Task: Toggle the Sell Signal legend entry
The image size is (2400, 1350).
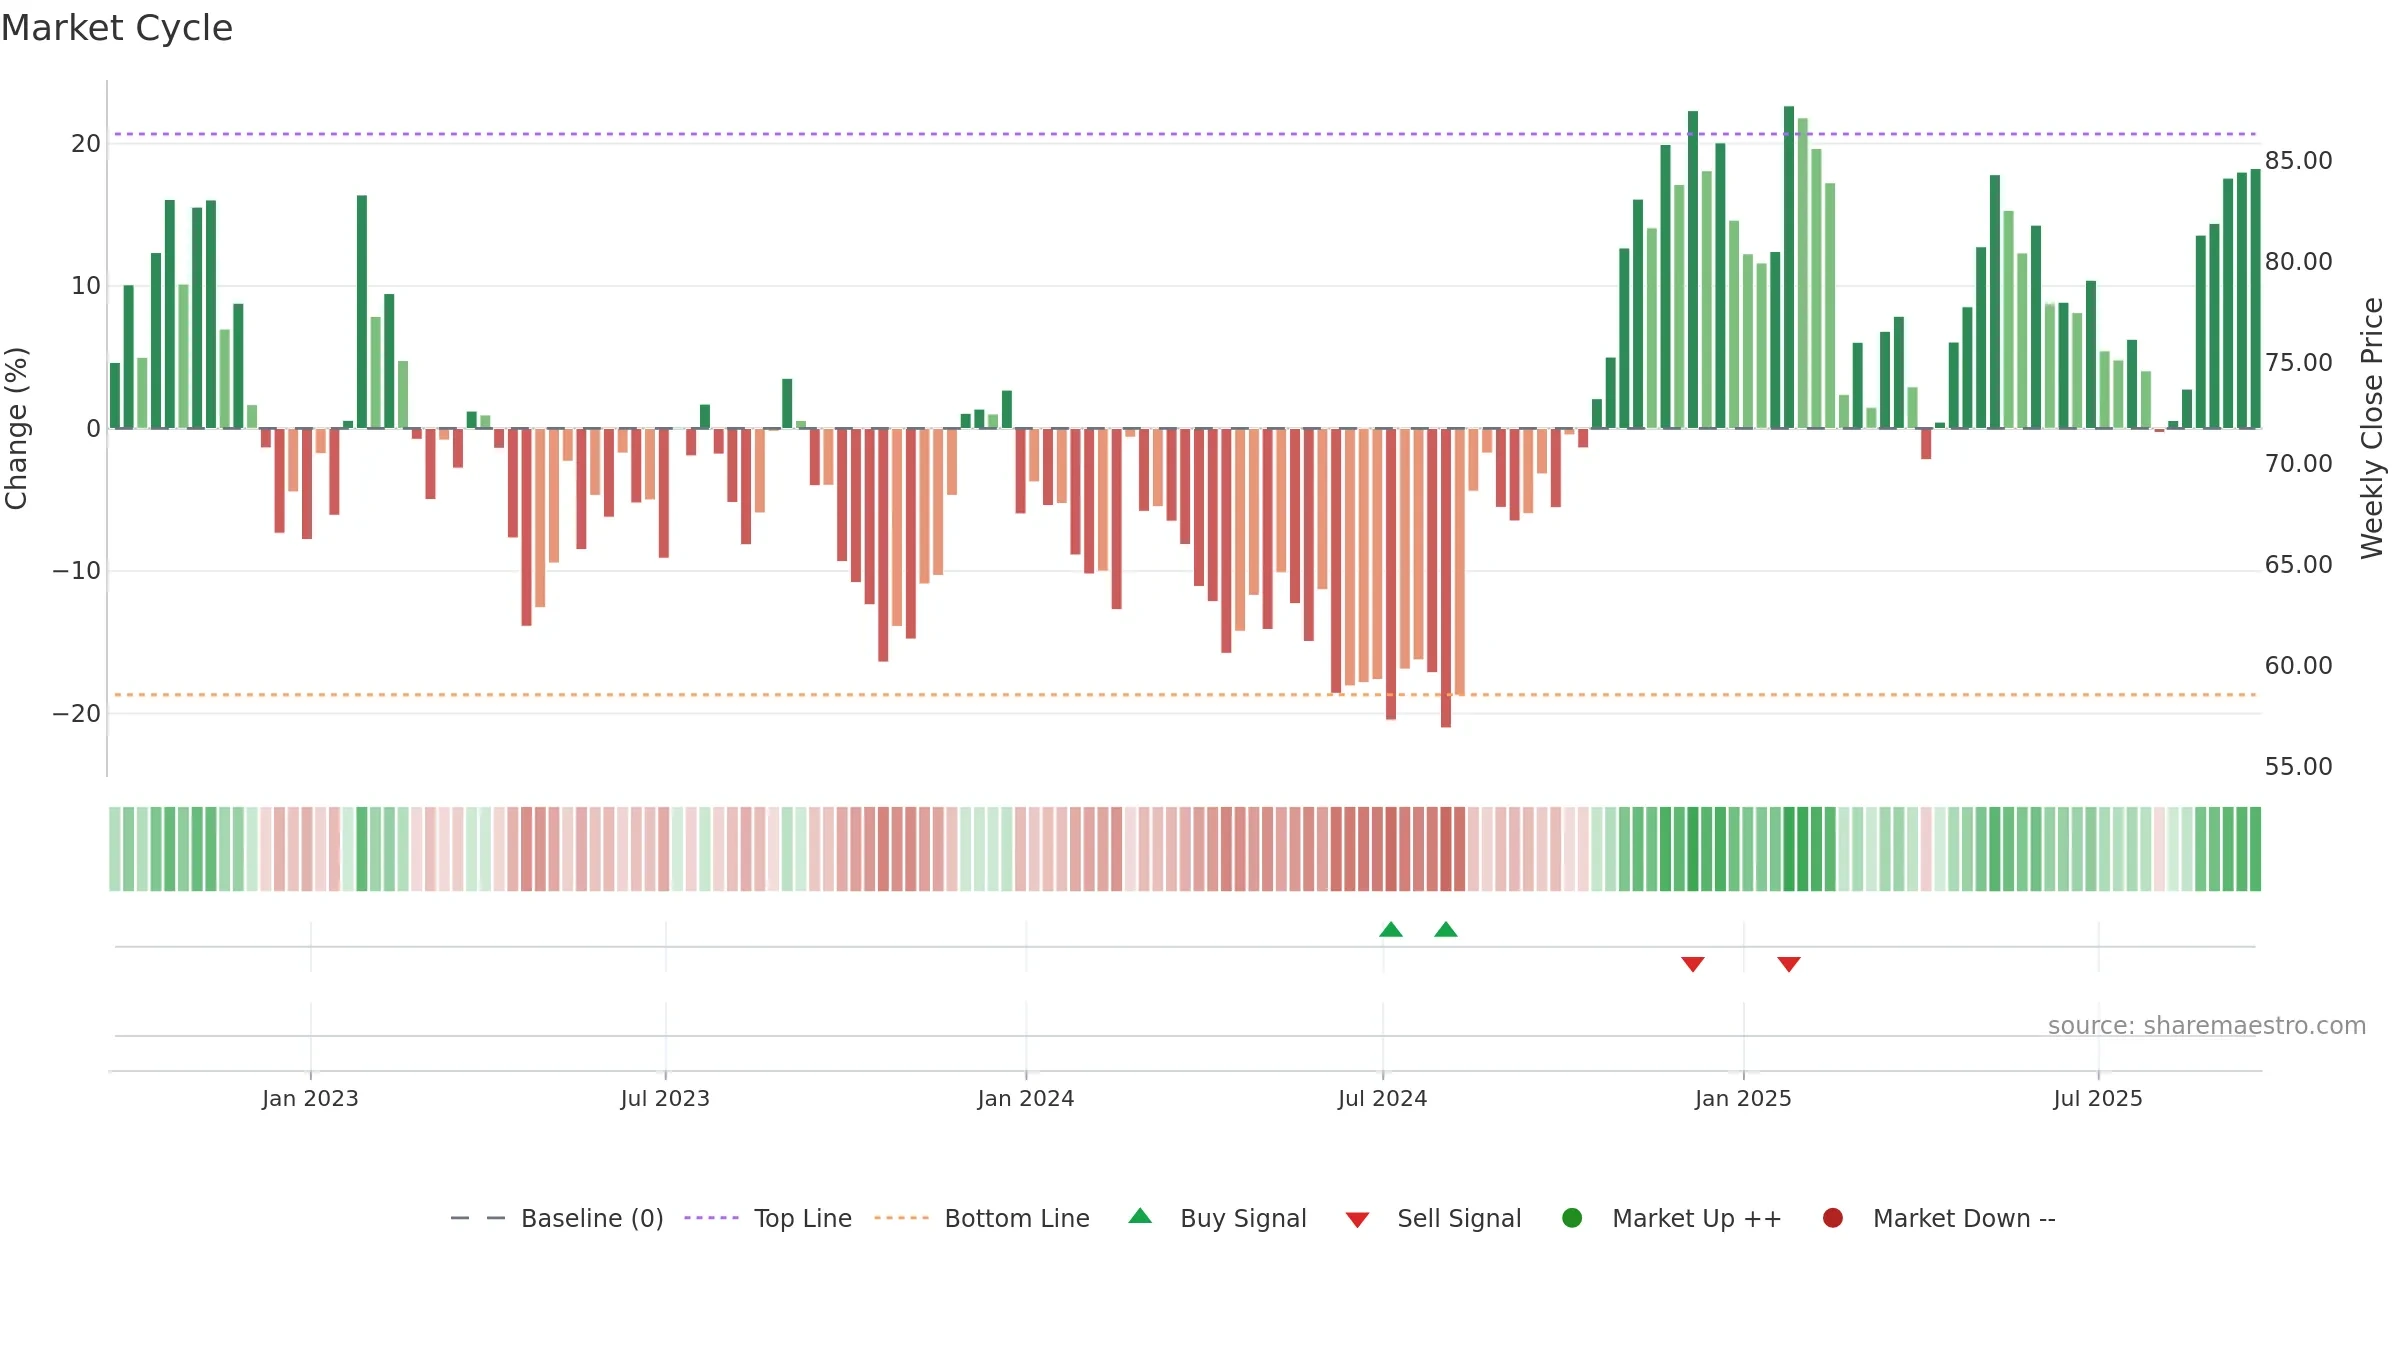Action: pyautogui.click(x=1432, y=1218)
